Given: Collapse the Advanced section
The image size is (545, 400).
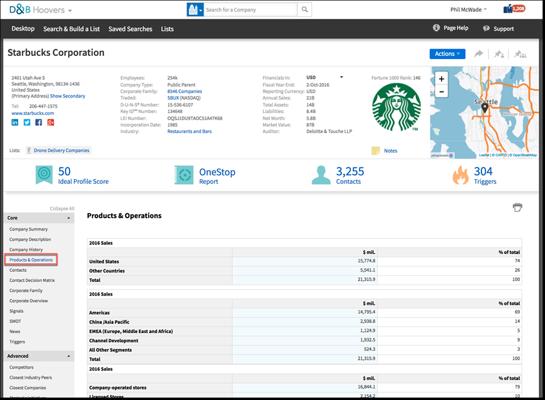Looking at the screenshot, I should 68,356.
